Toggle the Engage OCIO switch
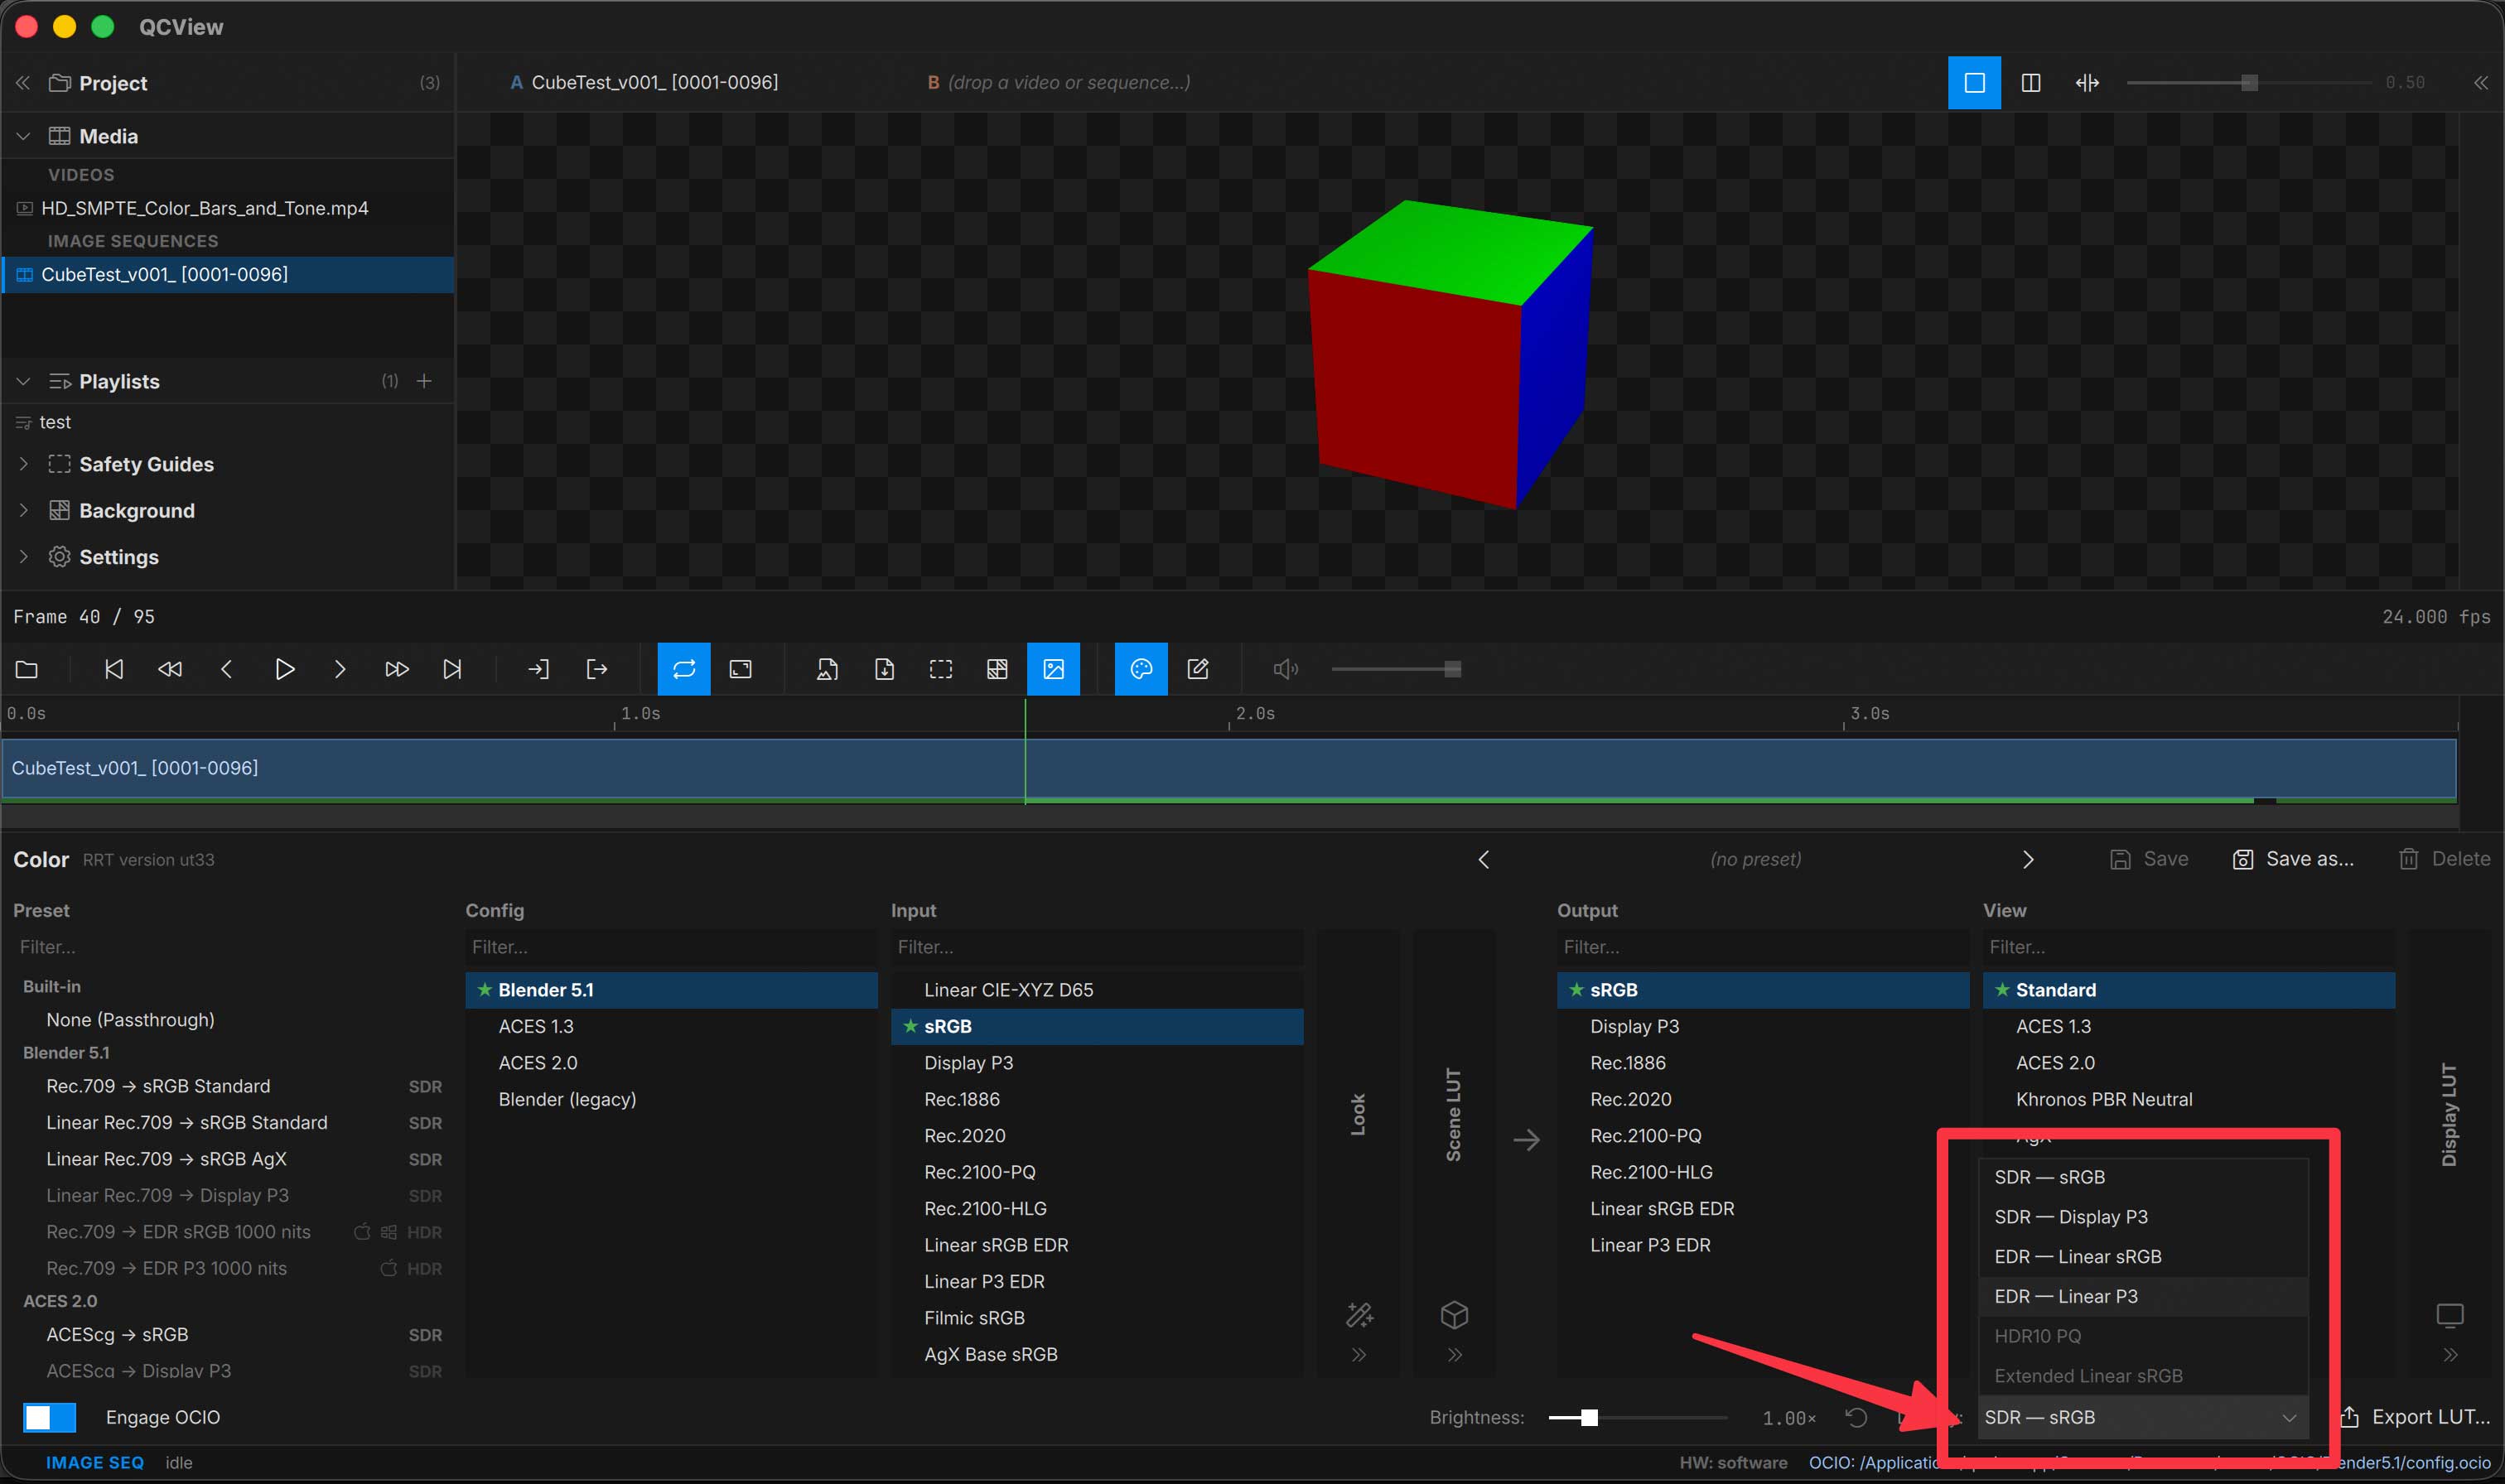 click(49, 1417)
